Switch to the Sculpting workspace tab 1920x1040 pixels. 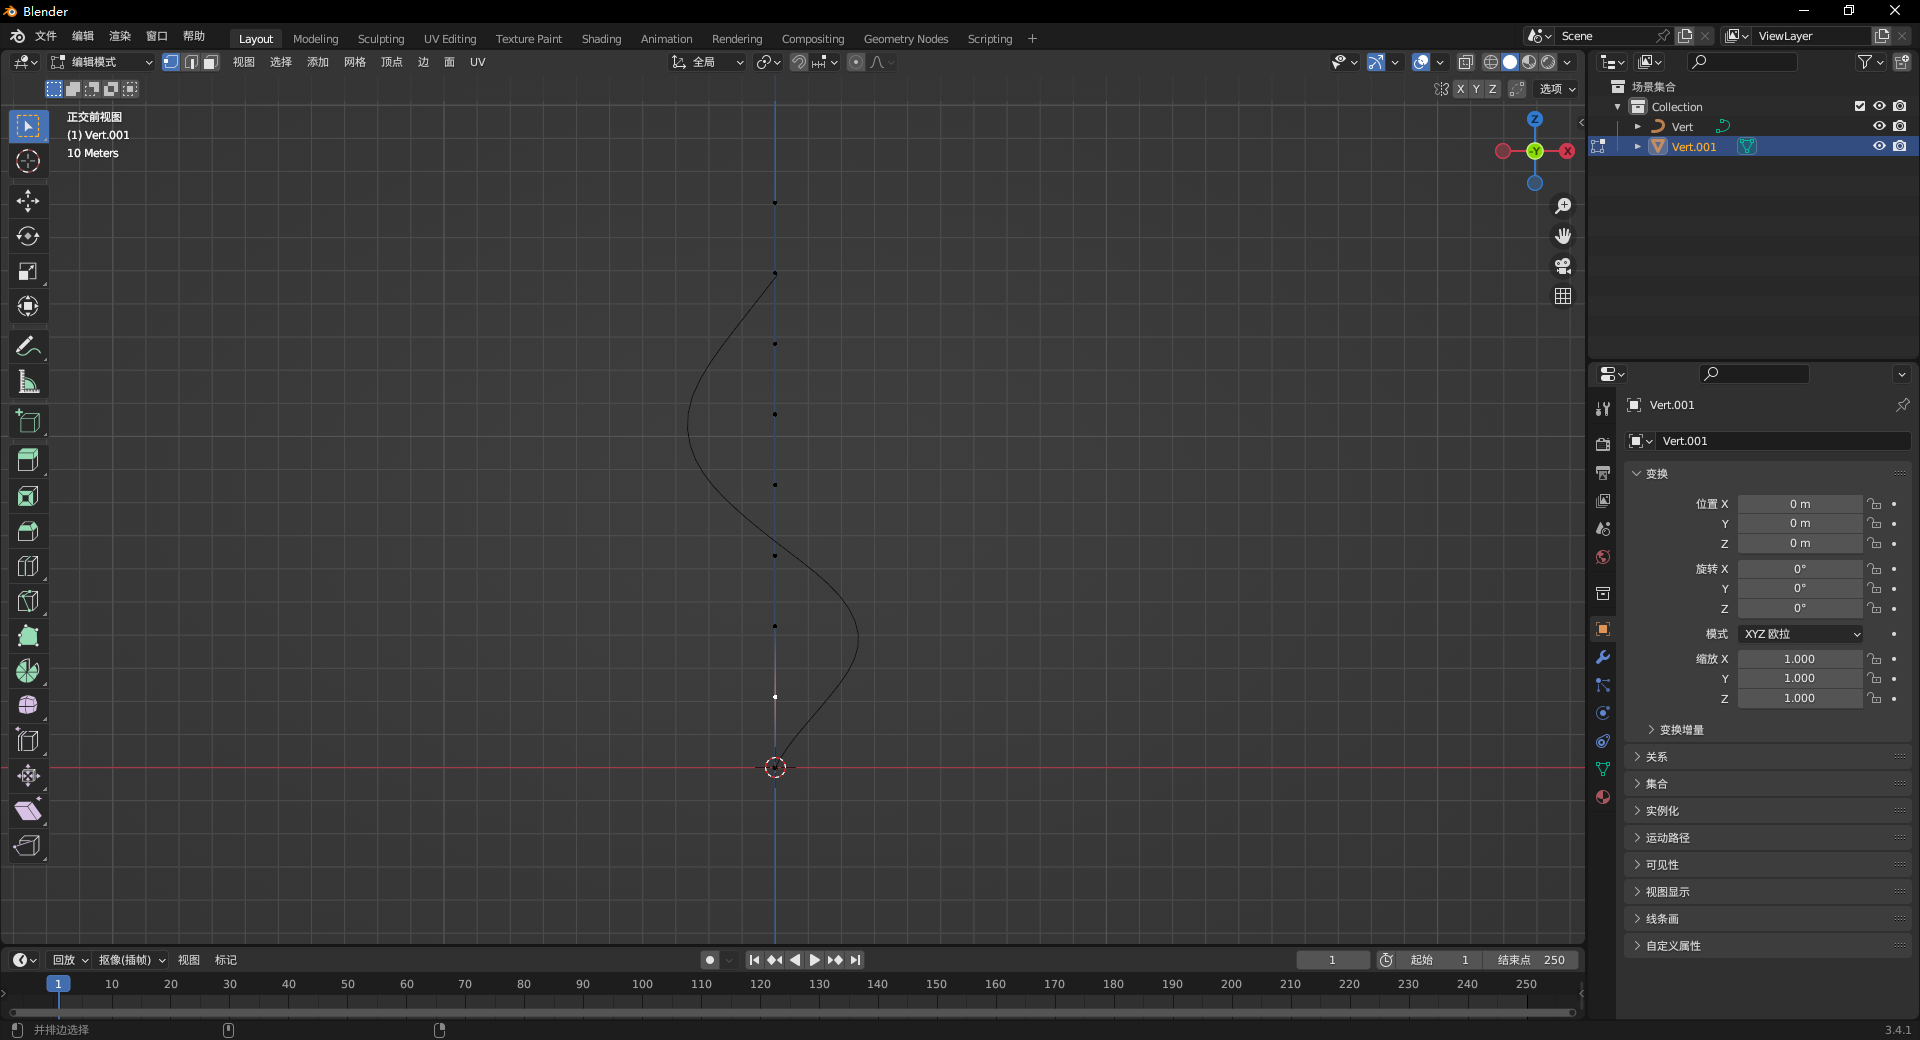coord(381,39)
